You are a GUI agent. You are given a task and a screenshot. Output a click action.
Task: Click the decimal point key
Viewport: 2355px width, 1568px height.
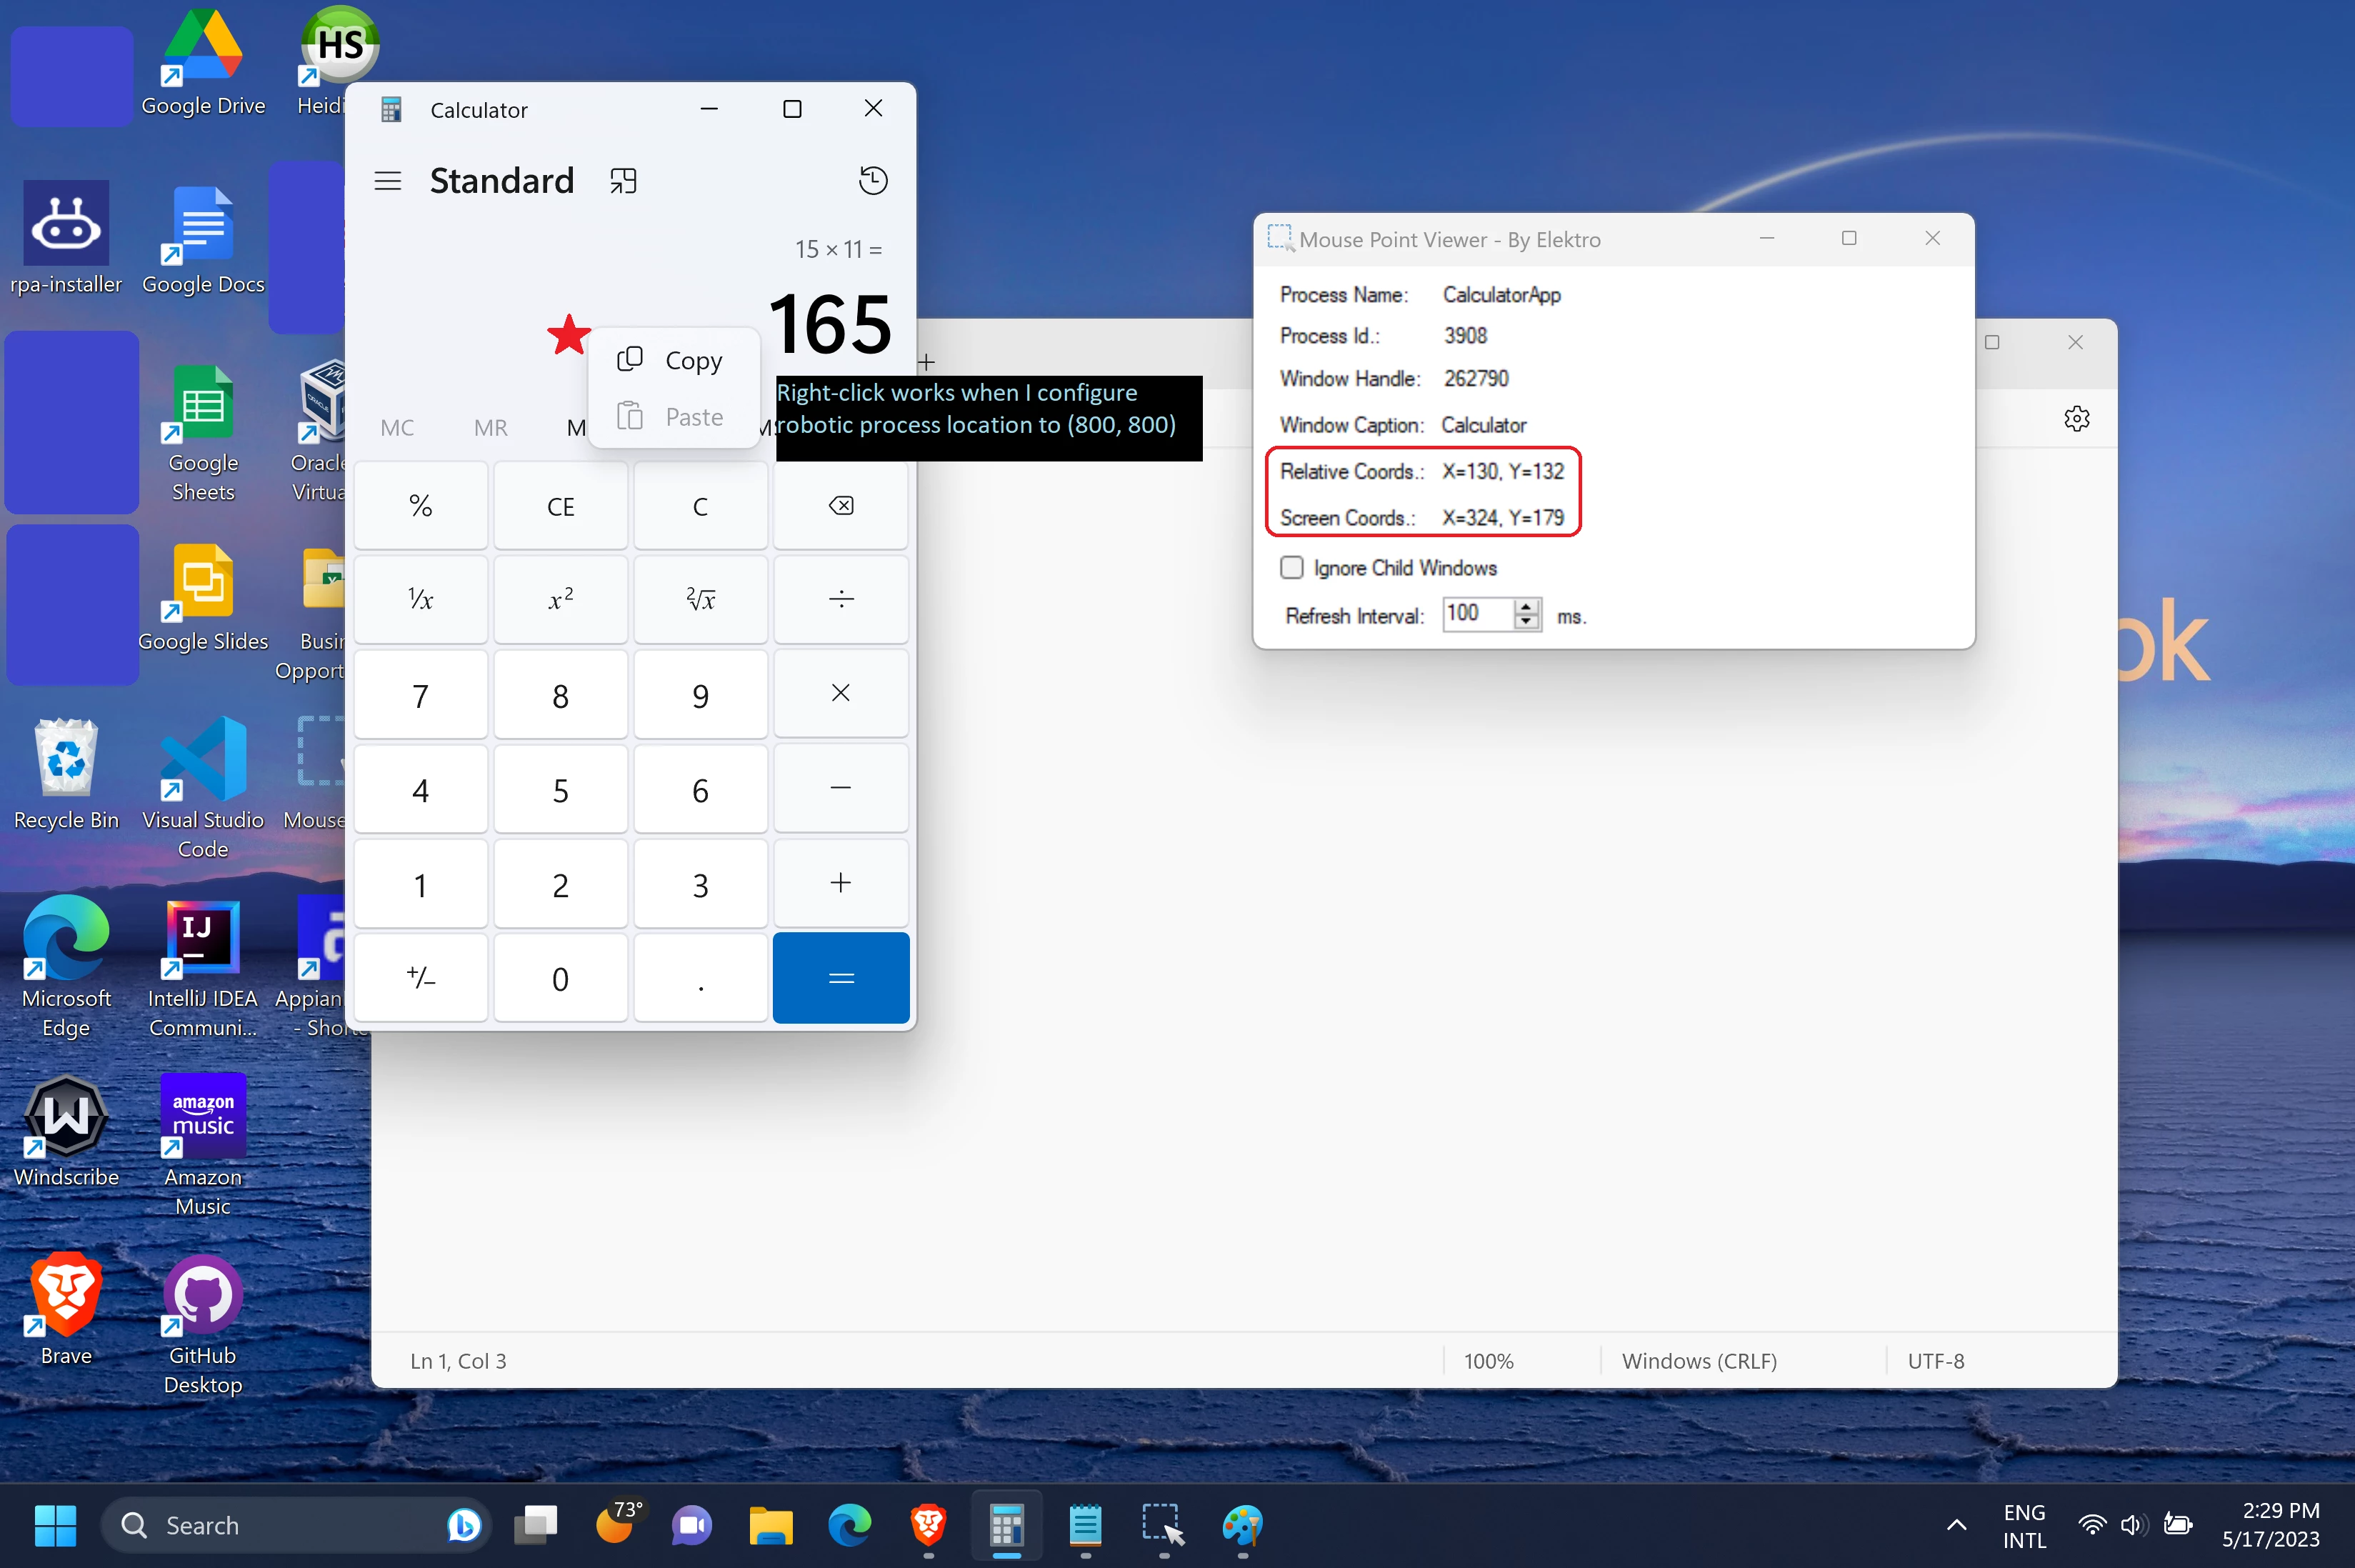[701, 978]
